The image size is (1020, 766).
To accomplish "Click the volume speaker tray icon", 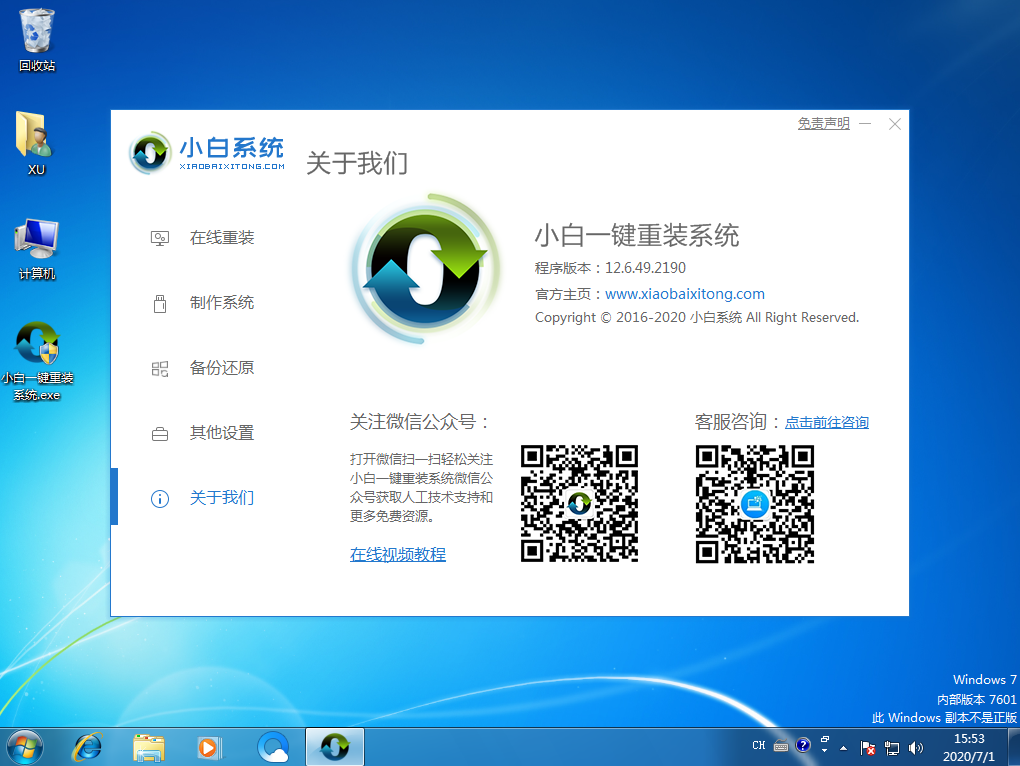I will pyautogui.click(x=916, y=747).
